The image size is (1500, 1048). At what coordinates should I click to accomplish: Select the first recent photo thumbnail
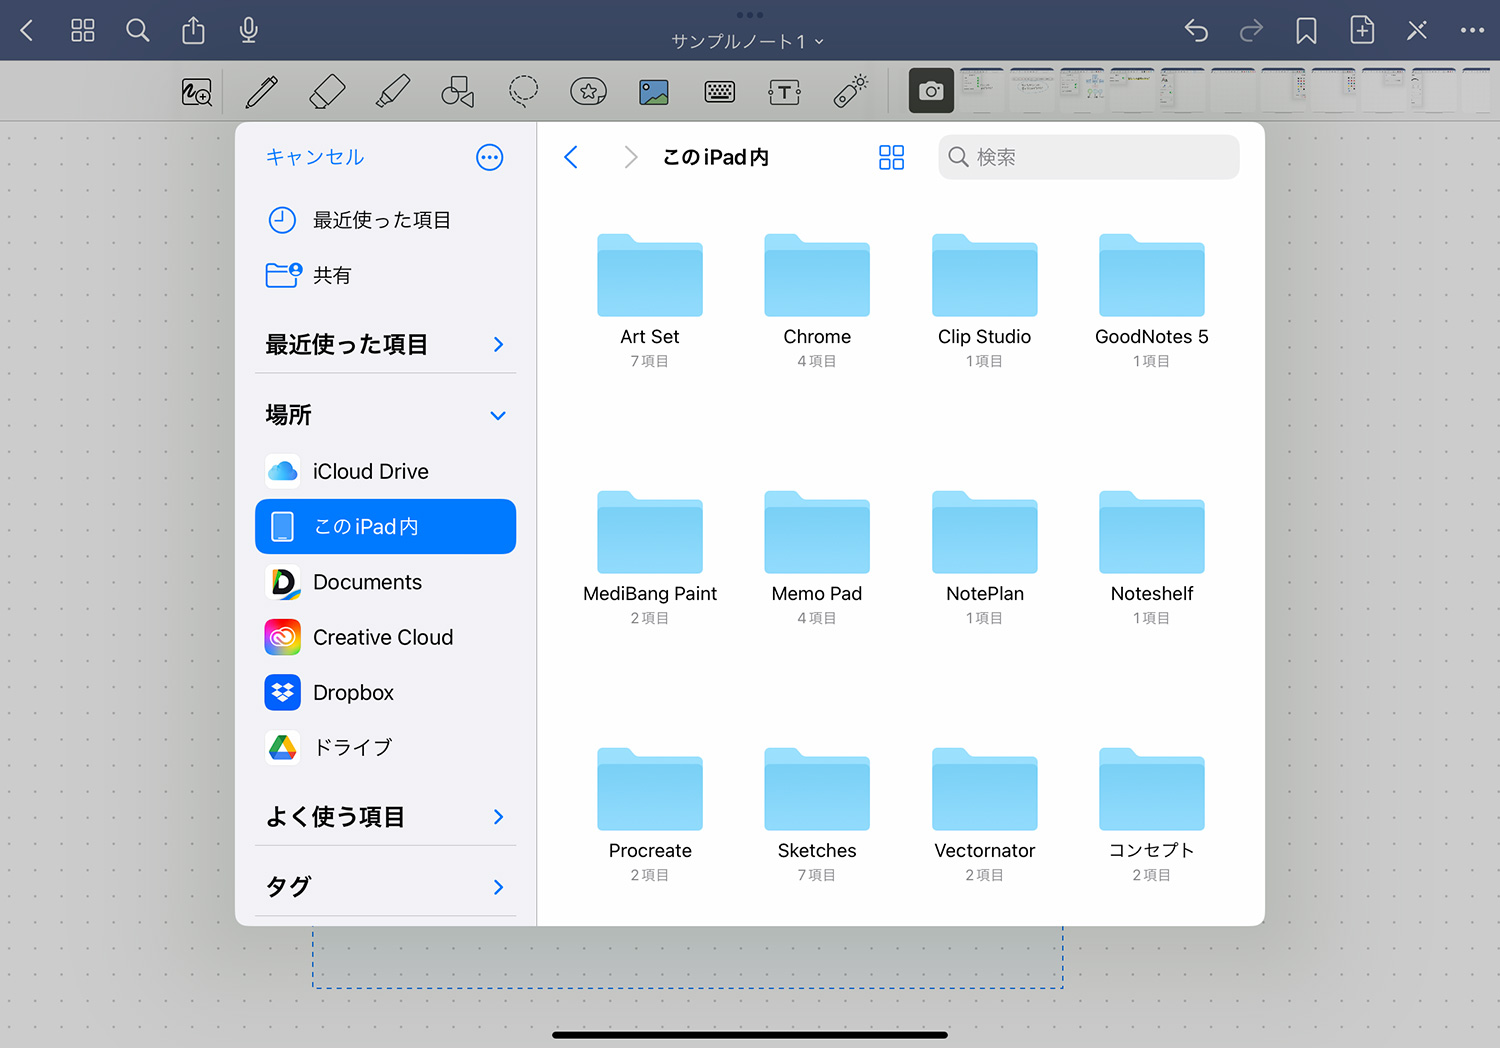pos(982,90)
